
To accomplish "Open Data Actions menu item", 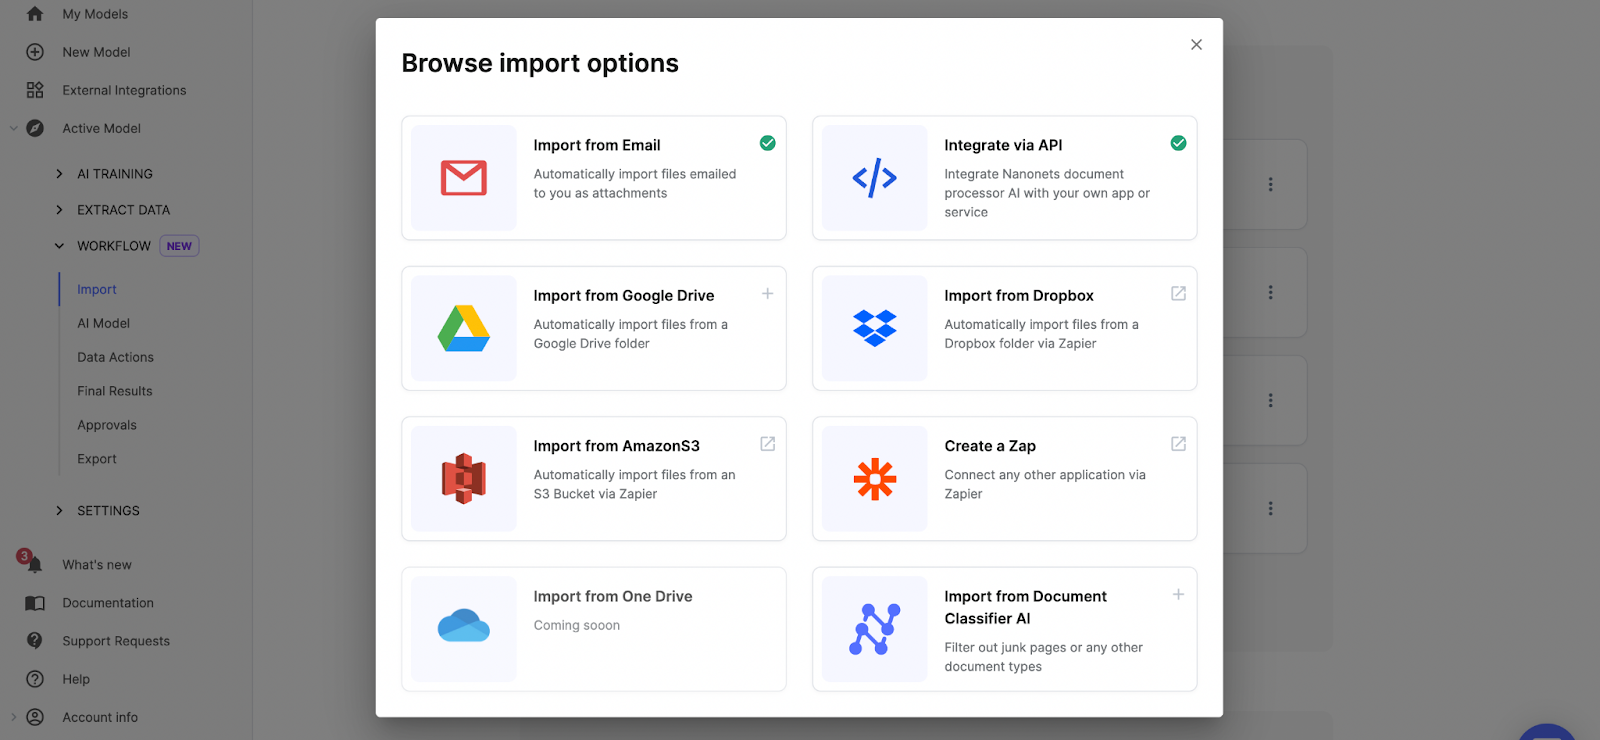I will (x=116, y=357).
